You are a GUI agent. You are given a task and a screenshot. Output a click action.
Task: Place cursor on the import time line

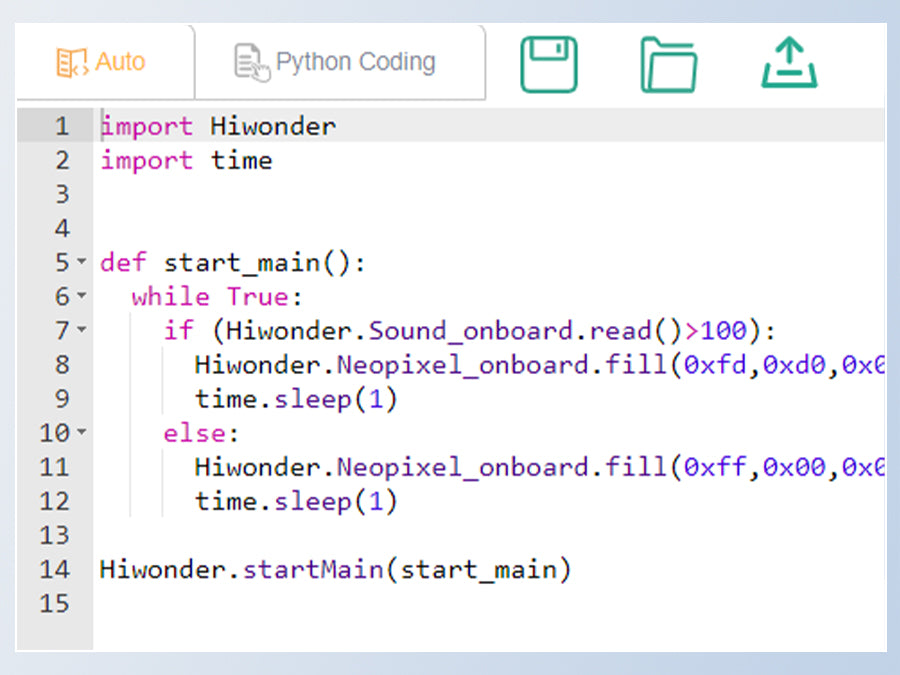tap(186, 161)
